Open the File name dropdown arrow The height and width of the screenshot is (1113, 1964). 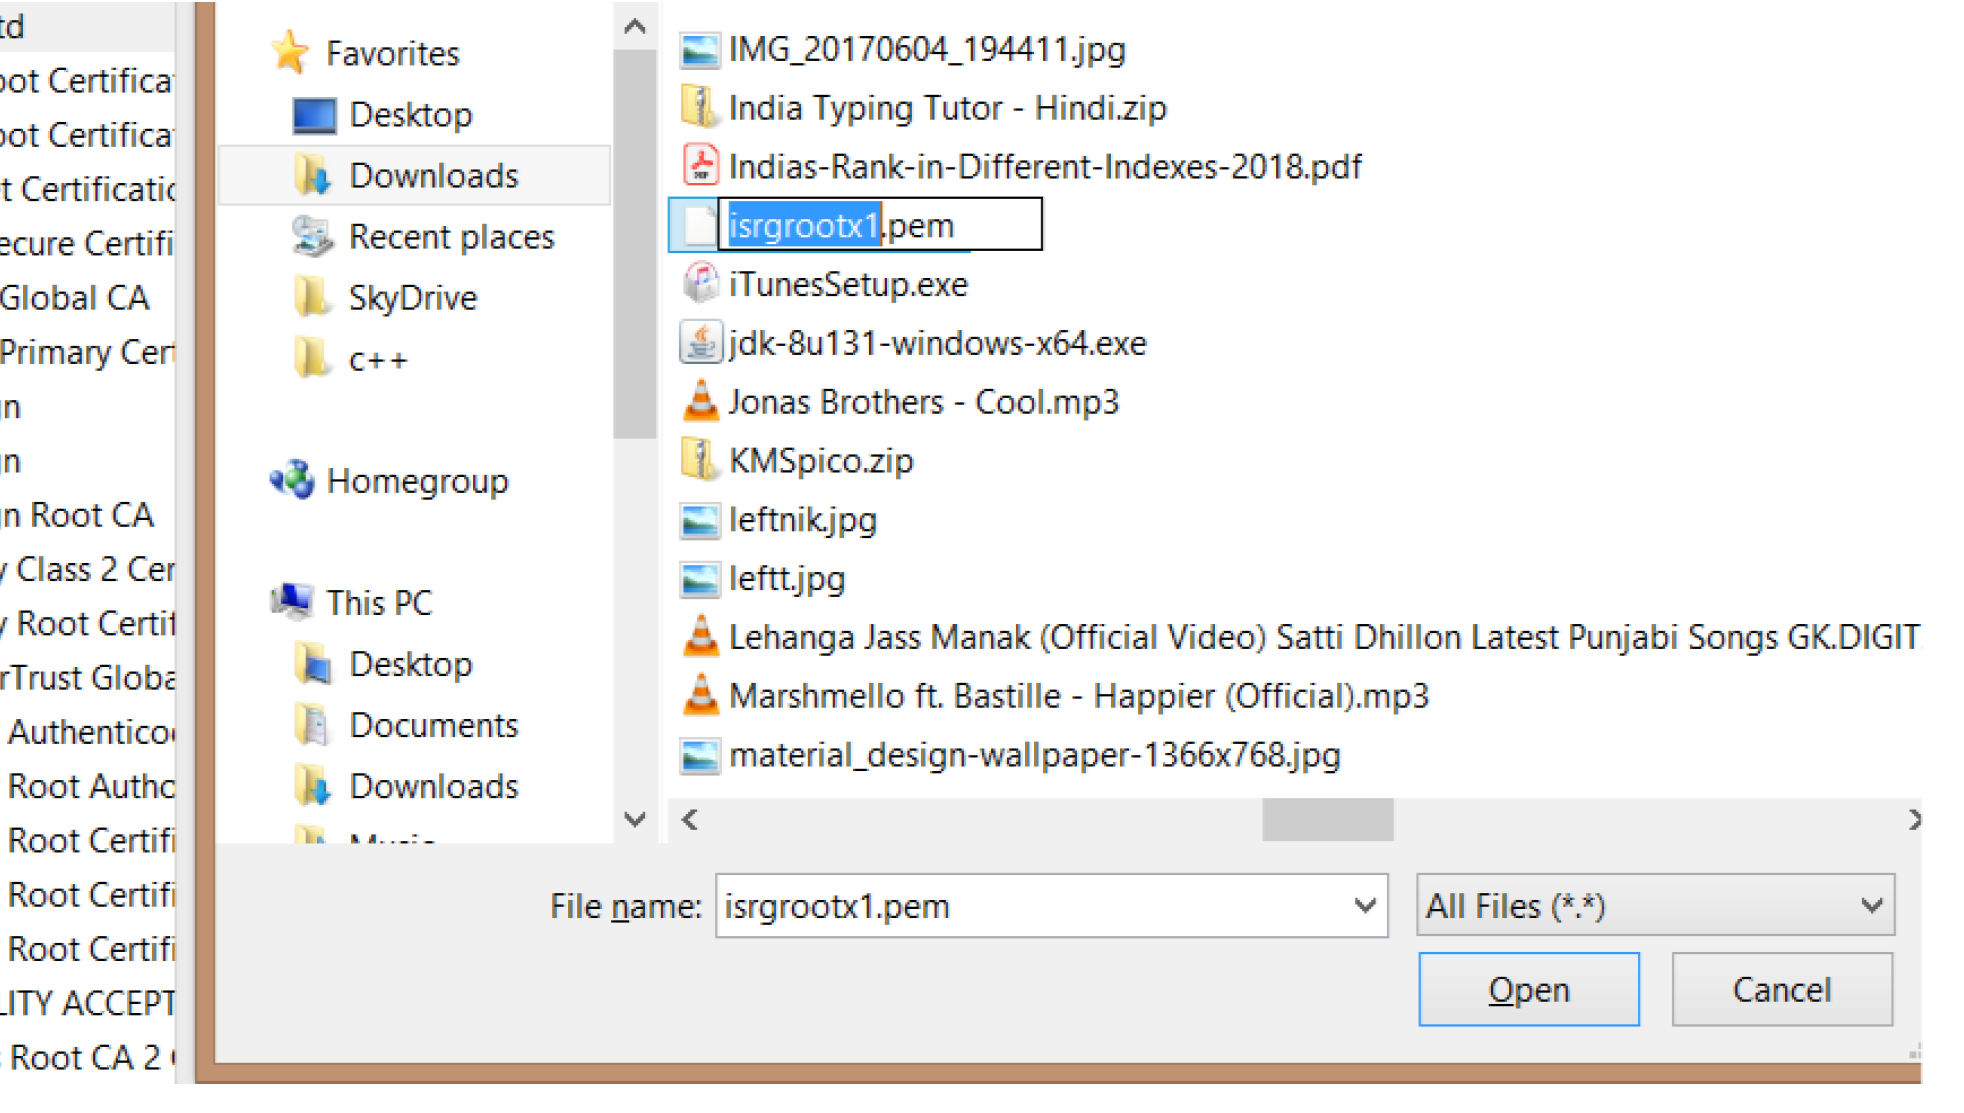coord(1364,906)
